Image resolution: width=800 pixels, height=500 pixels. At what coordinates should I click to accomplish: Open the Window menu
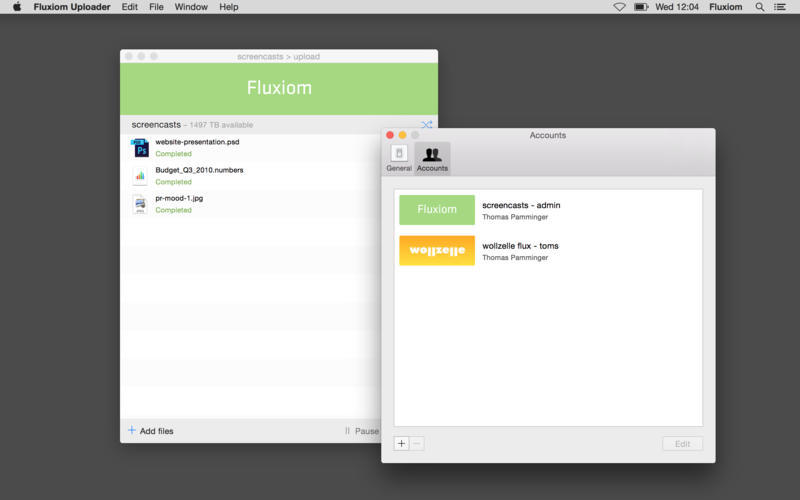(191, 7)
